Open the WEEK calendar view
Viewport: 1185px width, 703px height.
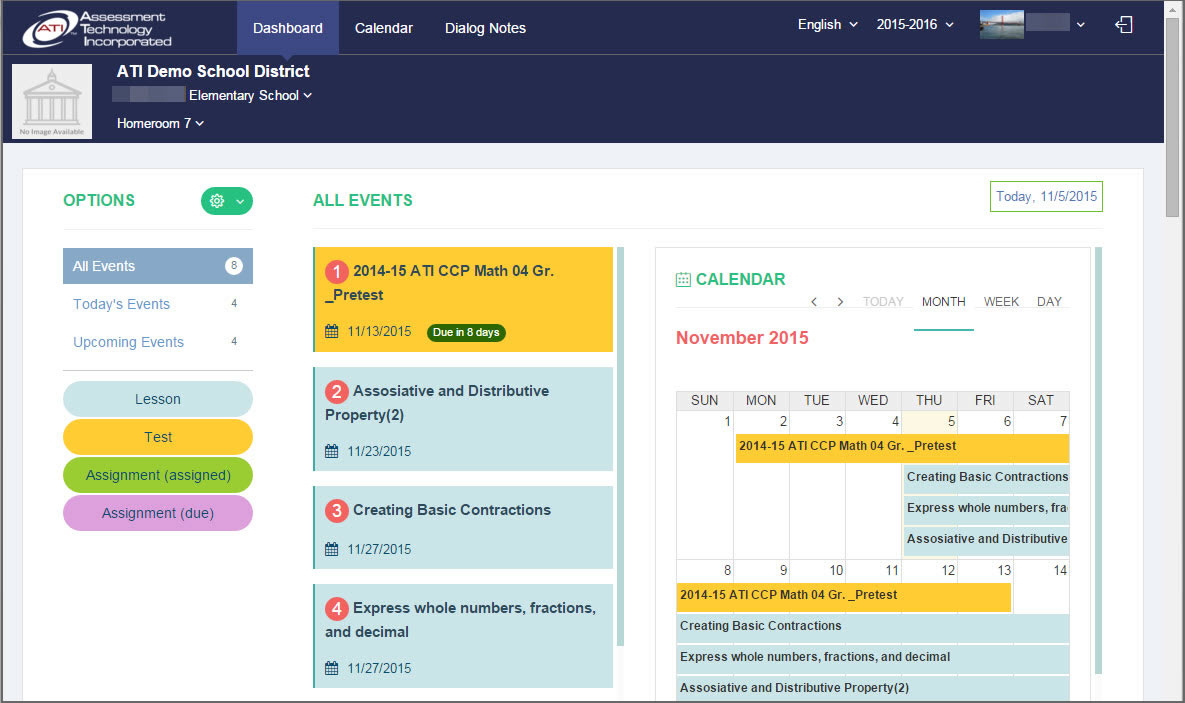point(1001,301)
